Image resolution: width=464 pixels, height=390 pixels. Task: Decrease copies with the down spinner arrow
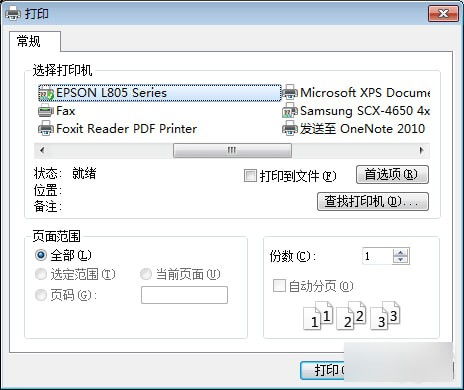click(x=401, y=260)
